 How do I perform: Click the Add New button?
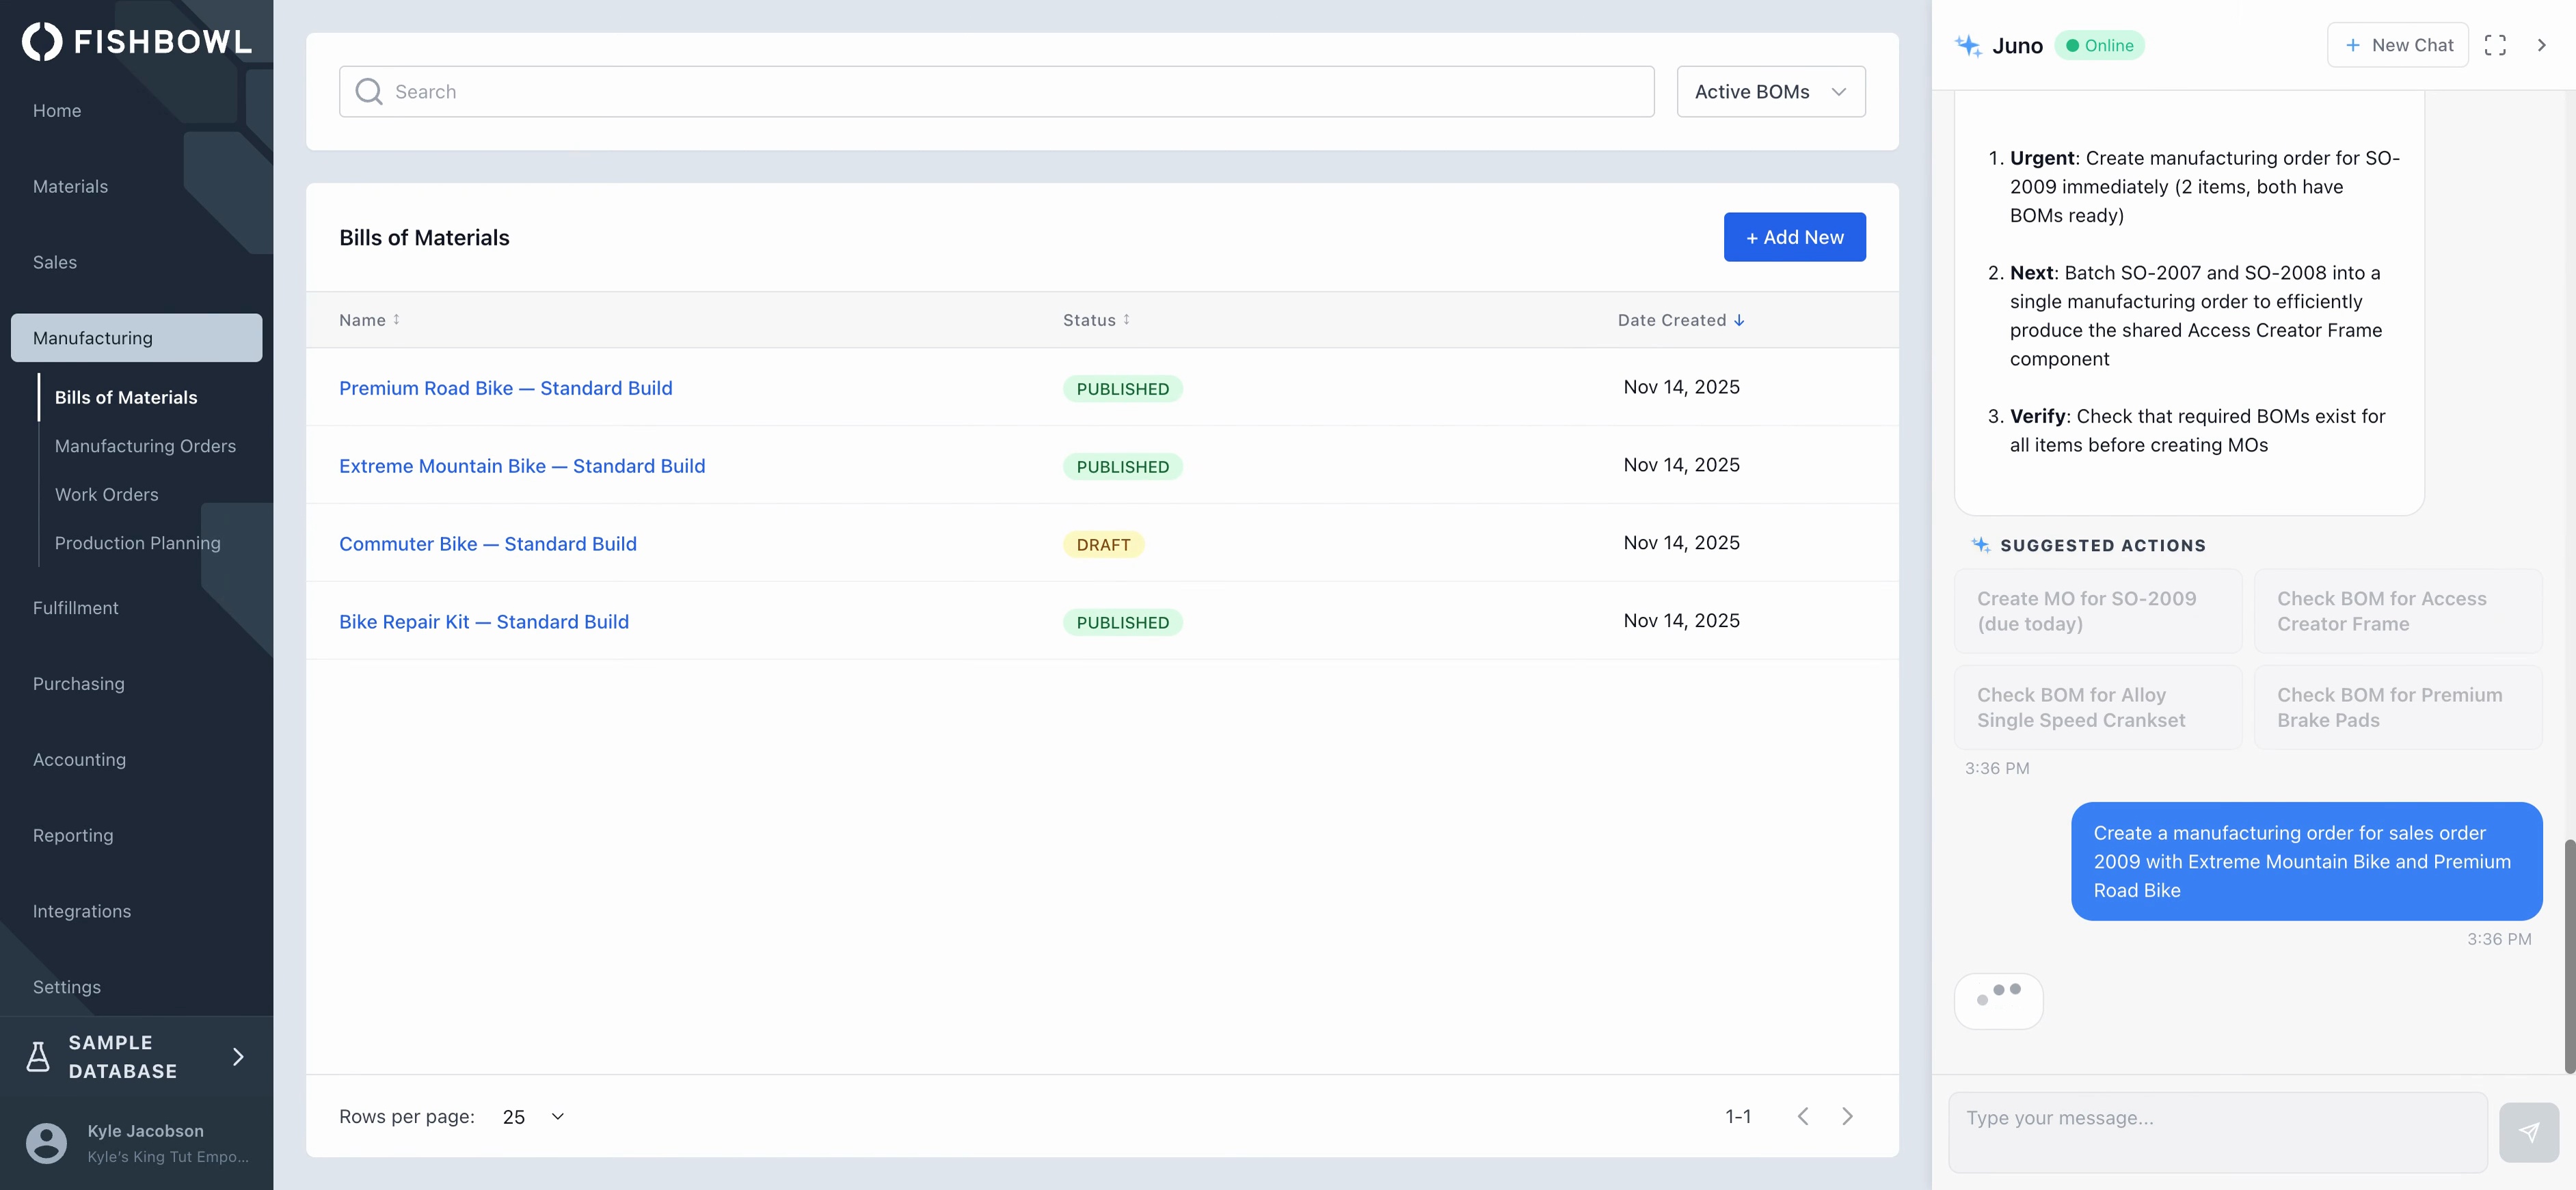(x=1794, y=237)
